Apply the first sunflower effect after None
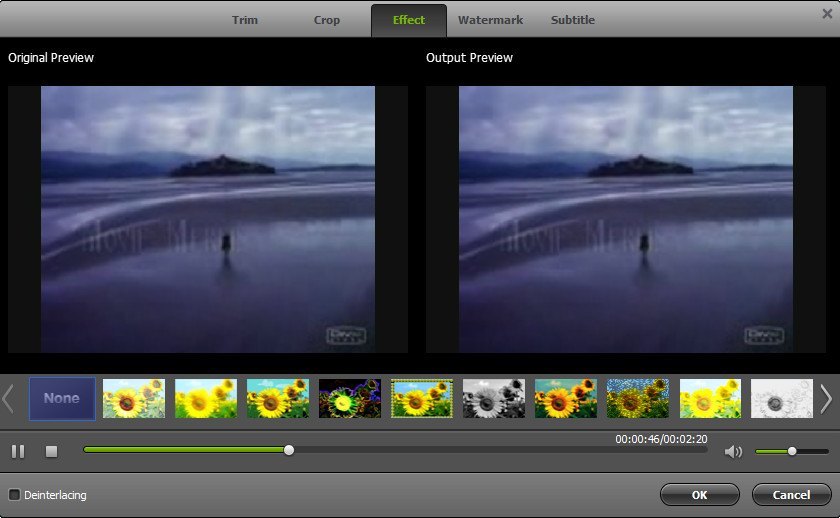The width and height of the screenshot is (840, 518). click(133, 399)
